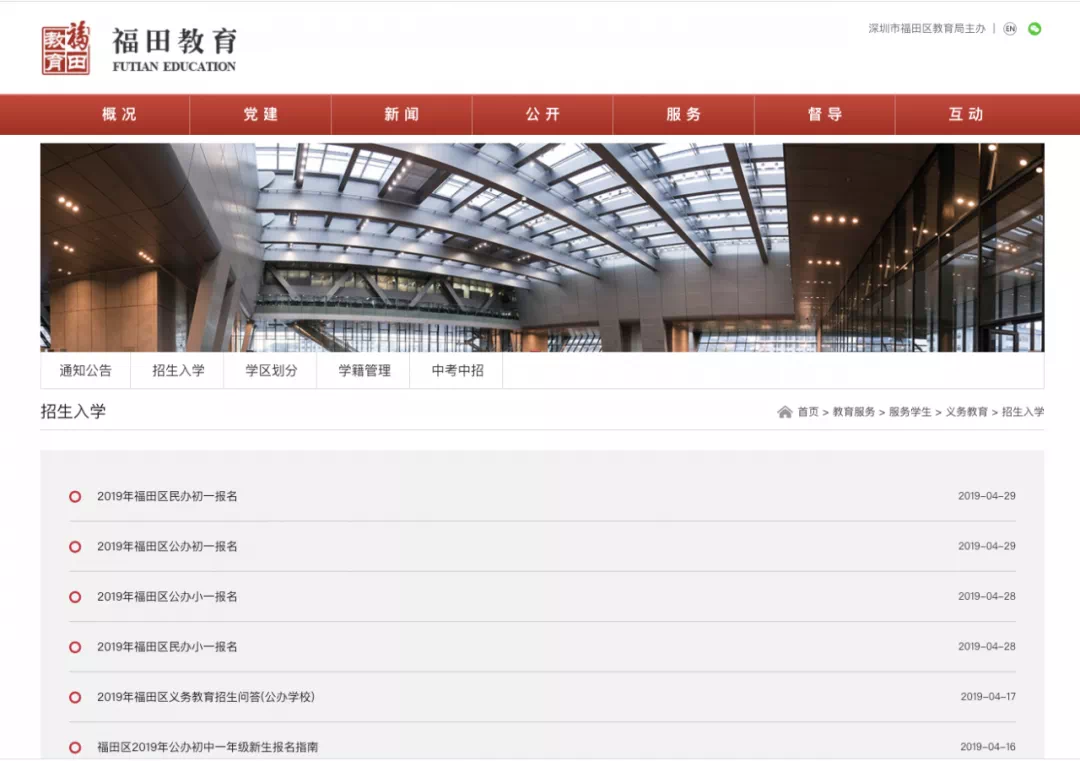Expand the 新闻 navigation menu
This screenshot has height=761, width=1080.
(x=401, y=115)
